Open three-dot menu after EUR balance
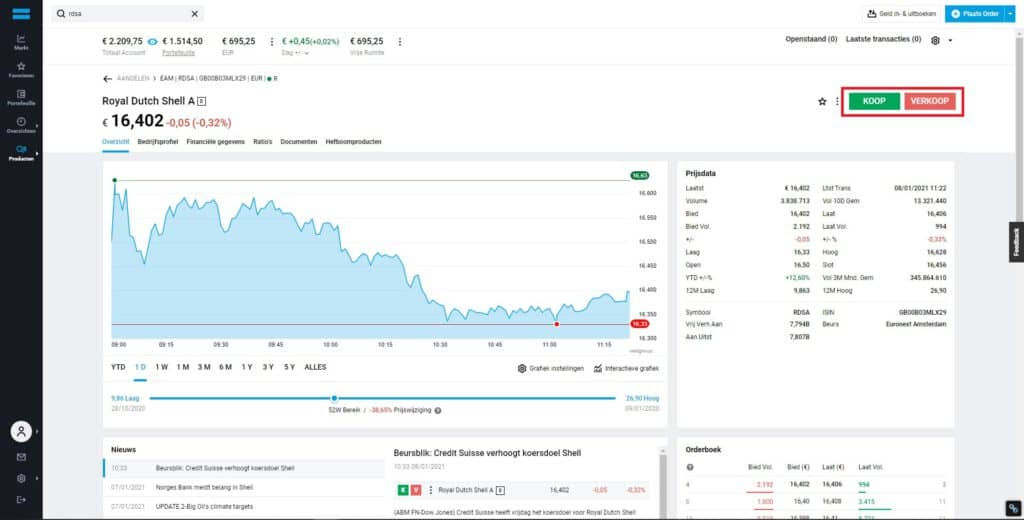The height and width of the screenshot is (520, 1024). 272,42
